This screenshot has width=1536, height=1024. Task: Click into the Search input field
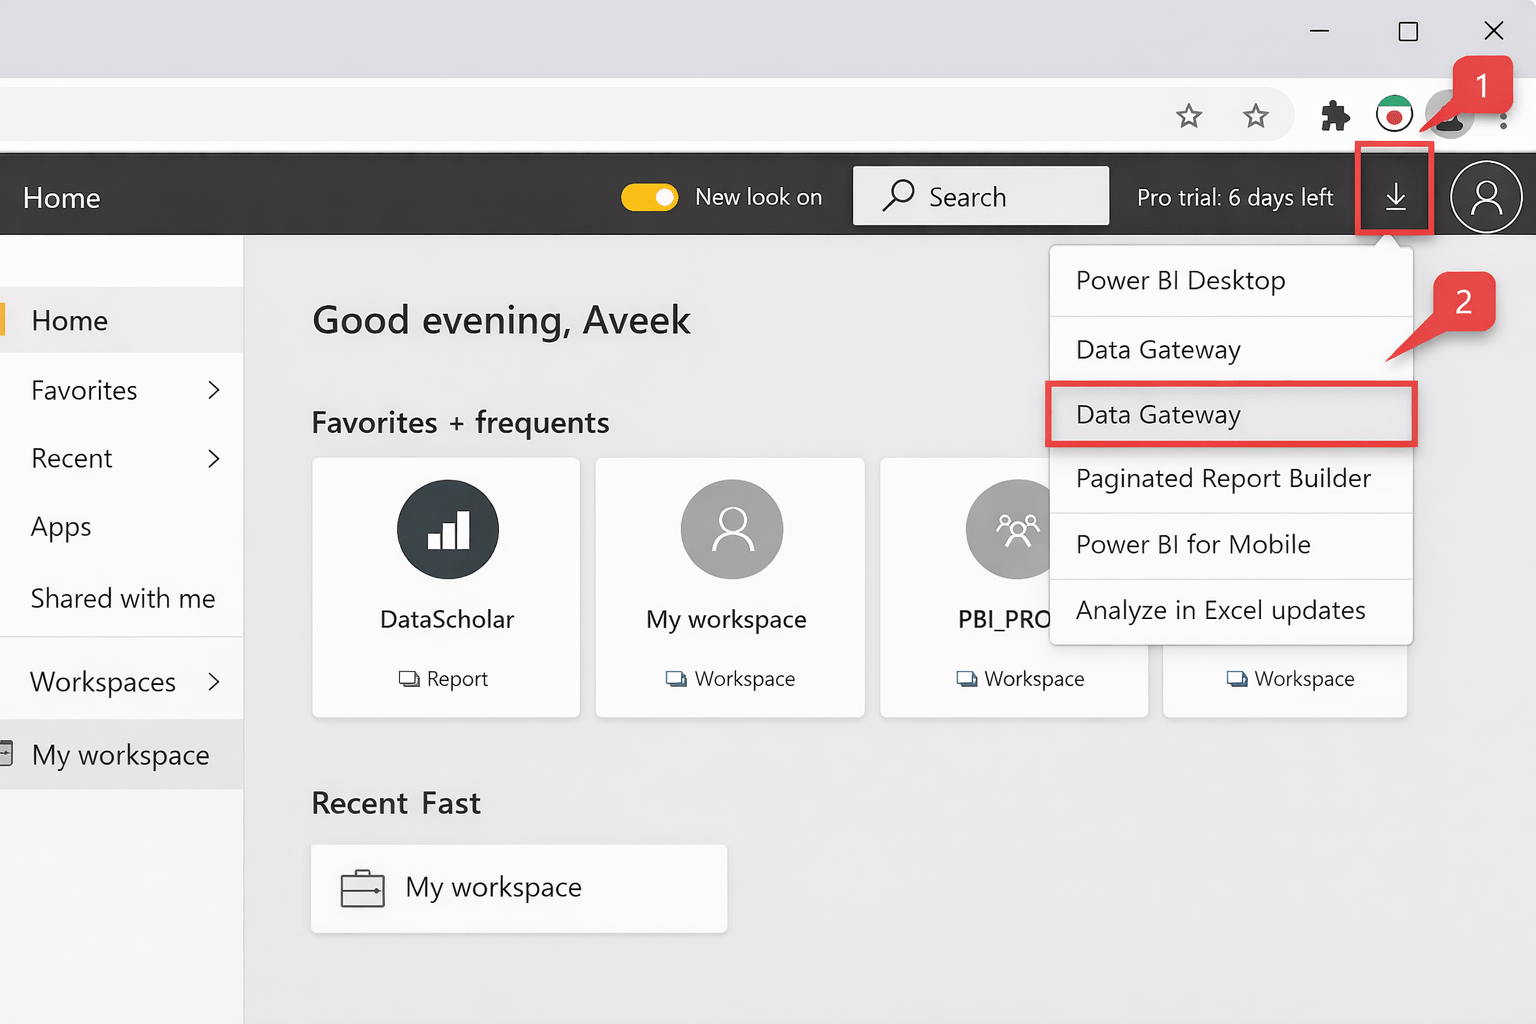[980, 196]
